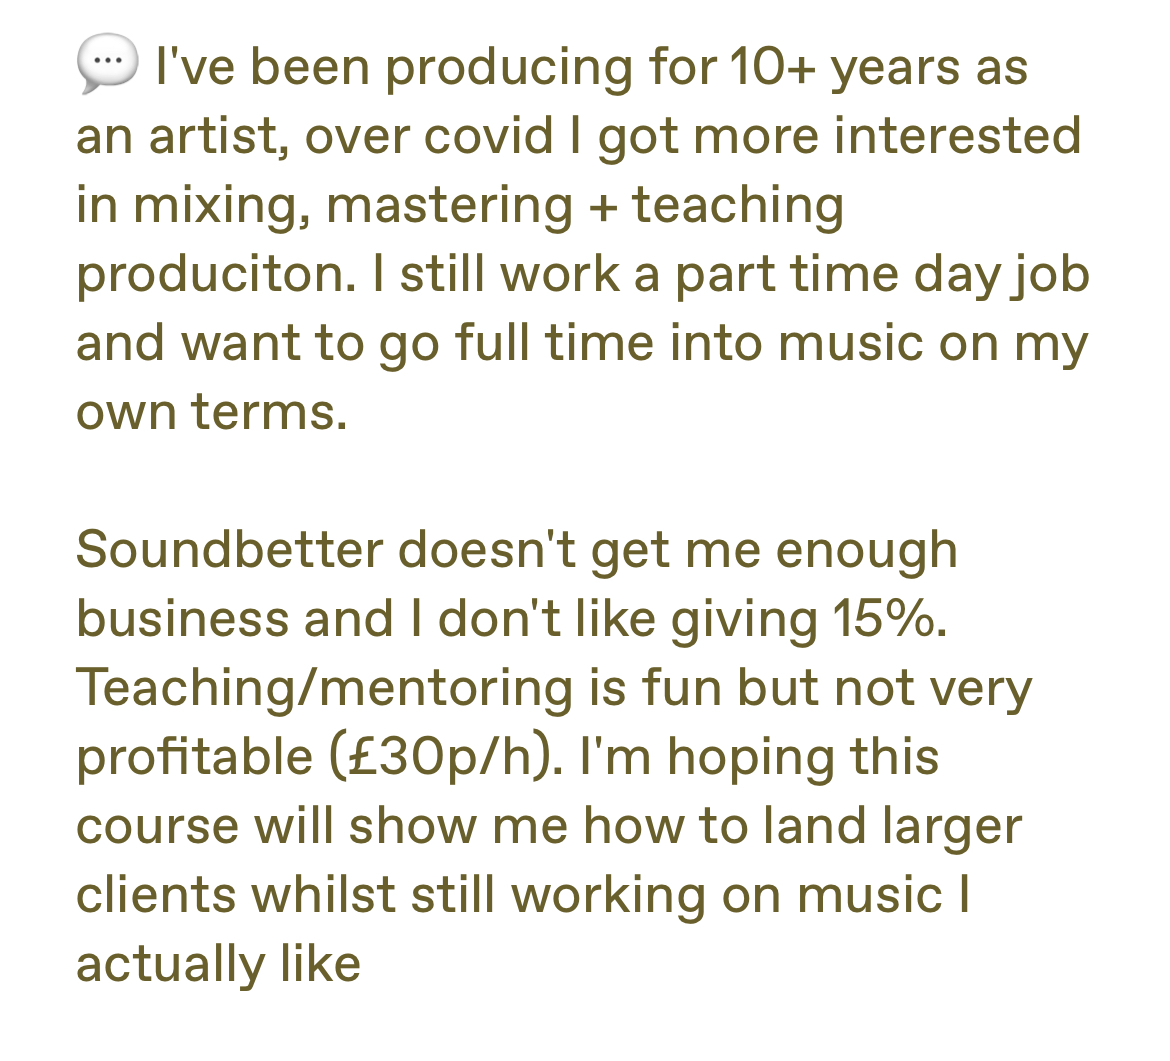Click the rate "(£30p/h)"
This screenshot has height=1061, width=1170.
coord(441,757)
